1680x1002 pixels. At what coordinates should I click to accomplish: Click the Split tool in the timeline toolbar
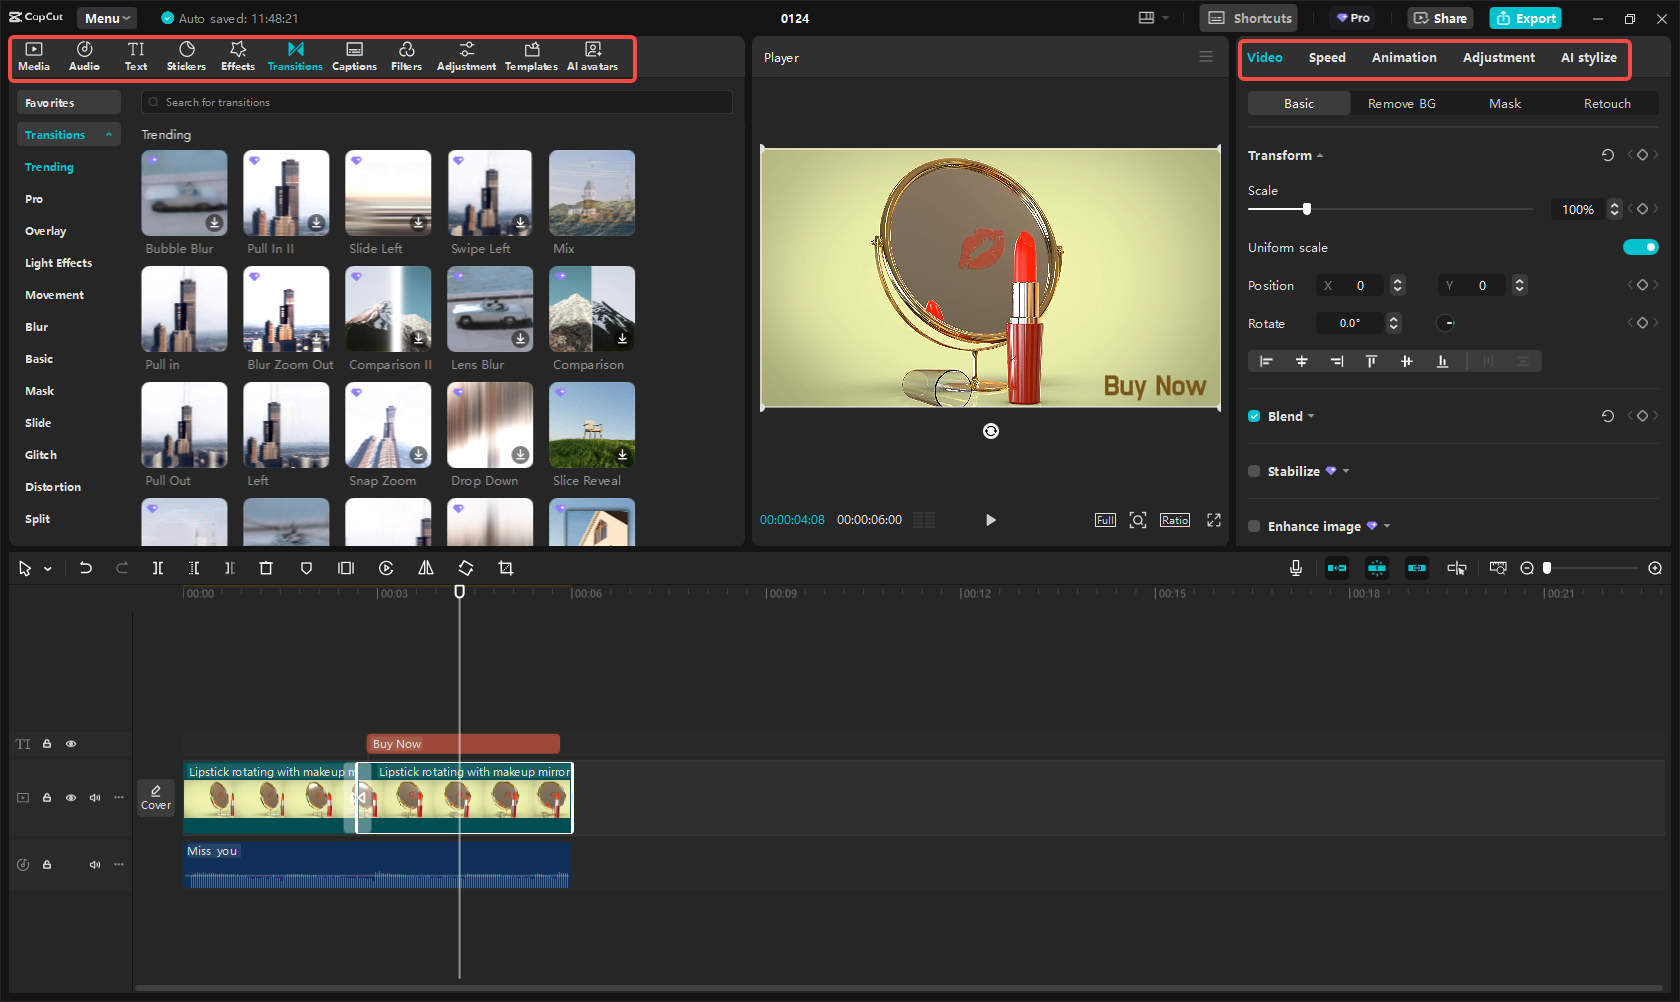[x=157, y=567]
